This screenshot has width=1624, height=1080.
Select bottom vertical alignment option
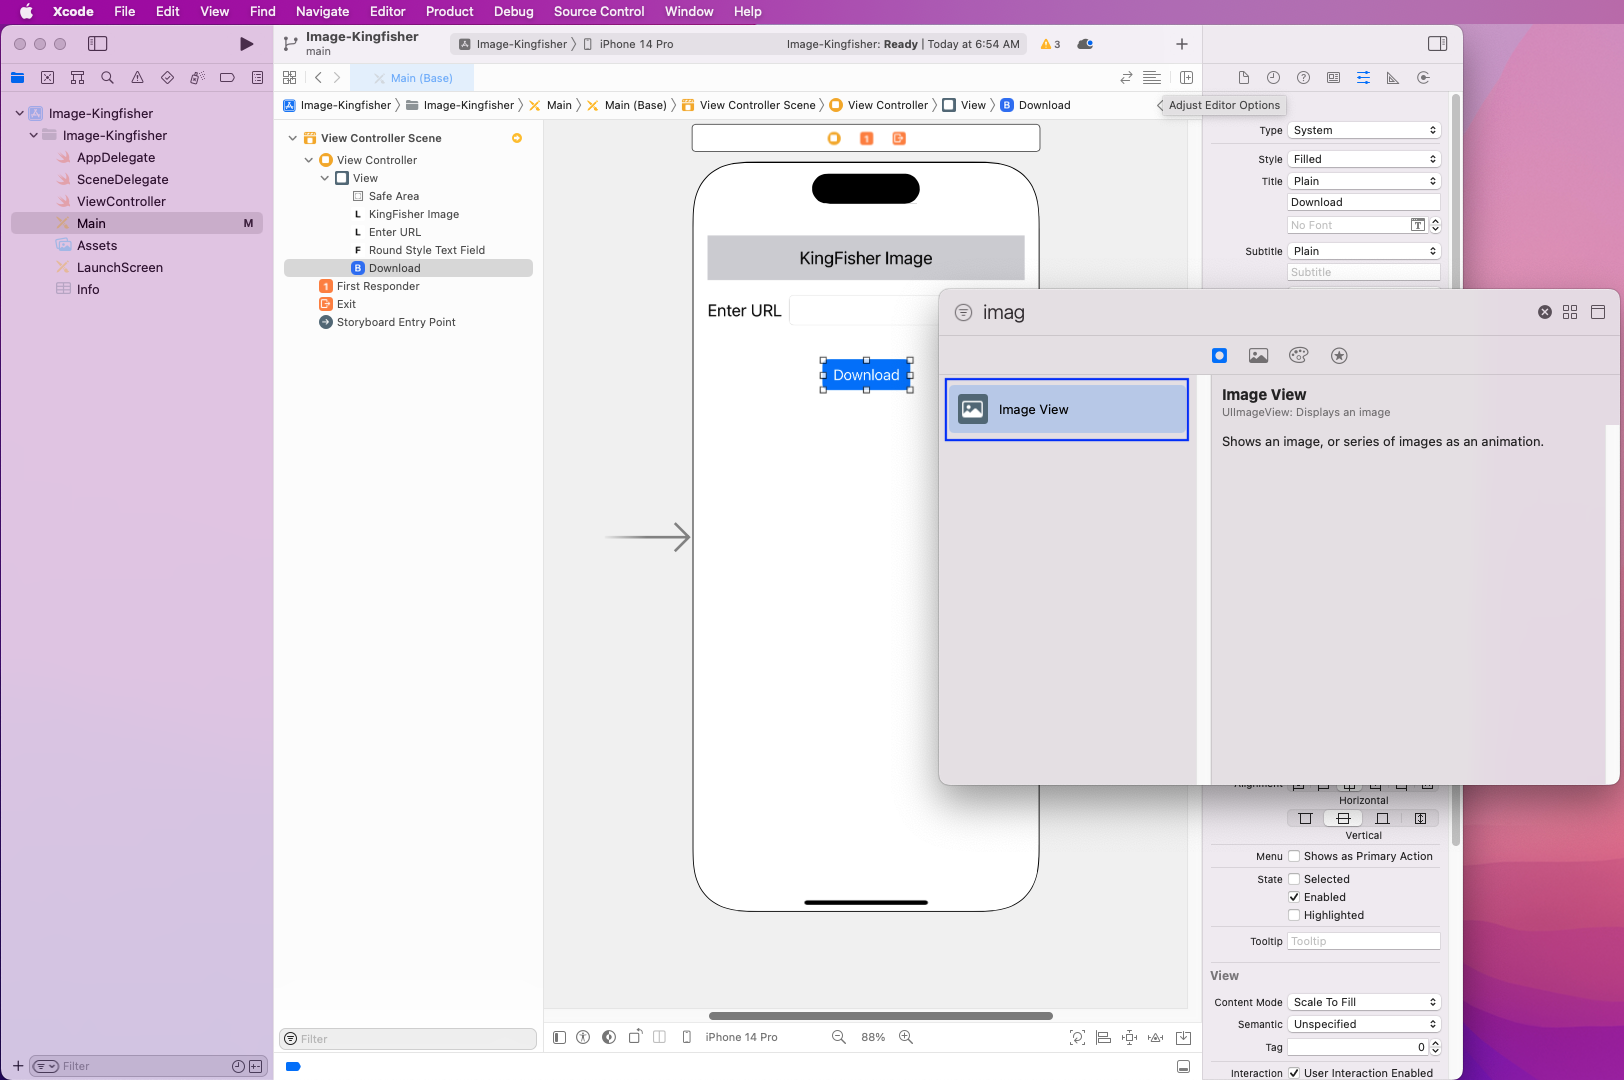coord(1382,818)
